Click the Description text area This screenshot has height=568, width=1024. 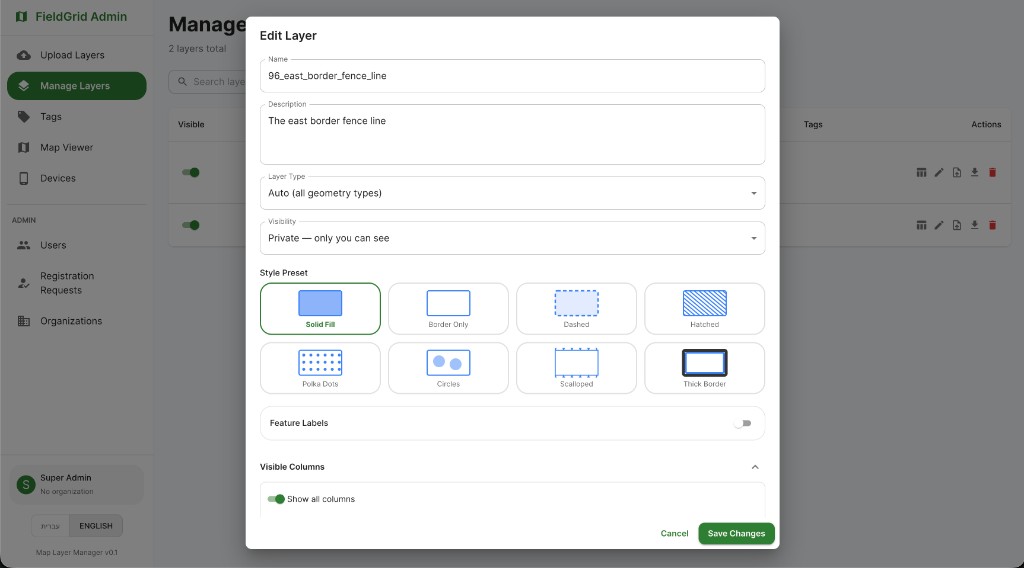[x=513, y=134]
